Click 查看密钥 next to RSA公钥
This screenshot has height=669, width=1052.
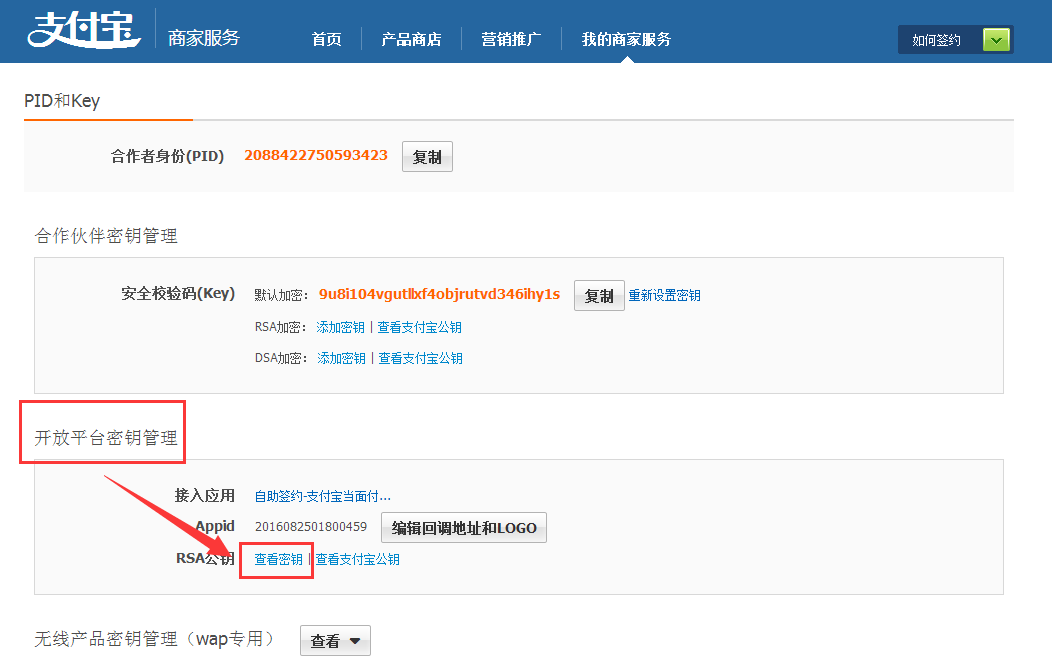tap(278, 560)
